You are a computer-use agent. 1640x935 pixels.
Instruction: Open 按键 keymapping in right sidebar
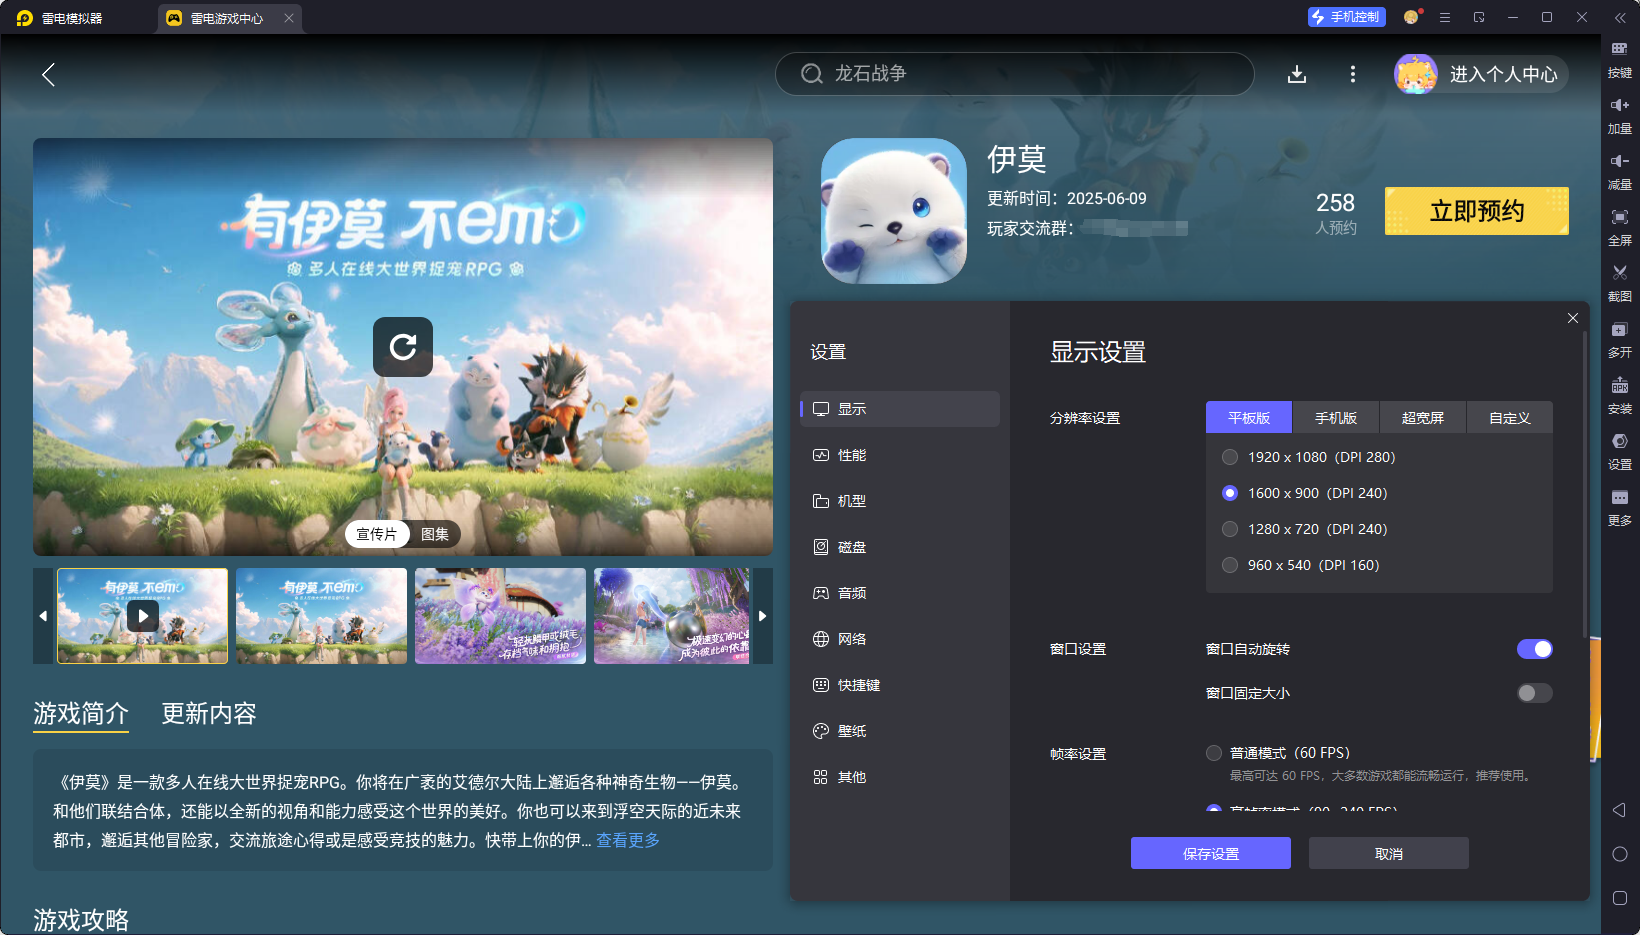tap(1620, 59)
